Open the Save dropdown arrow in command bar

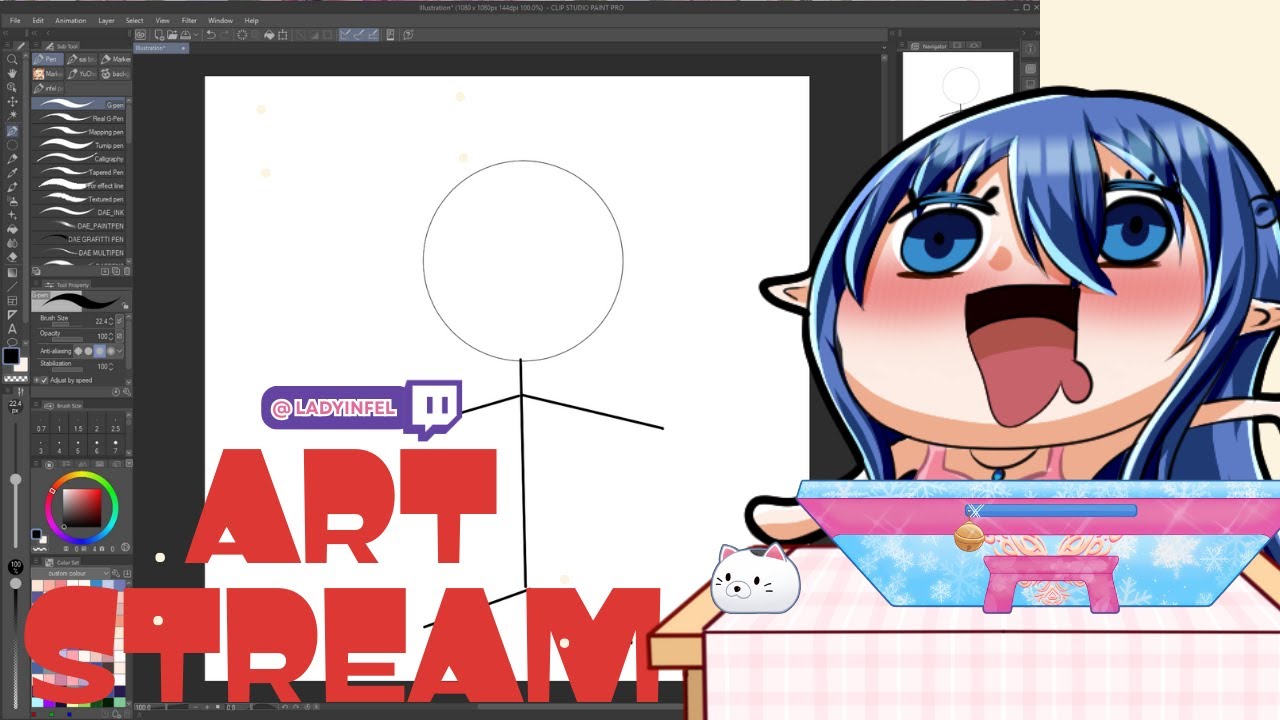196,35
